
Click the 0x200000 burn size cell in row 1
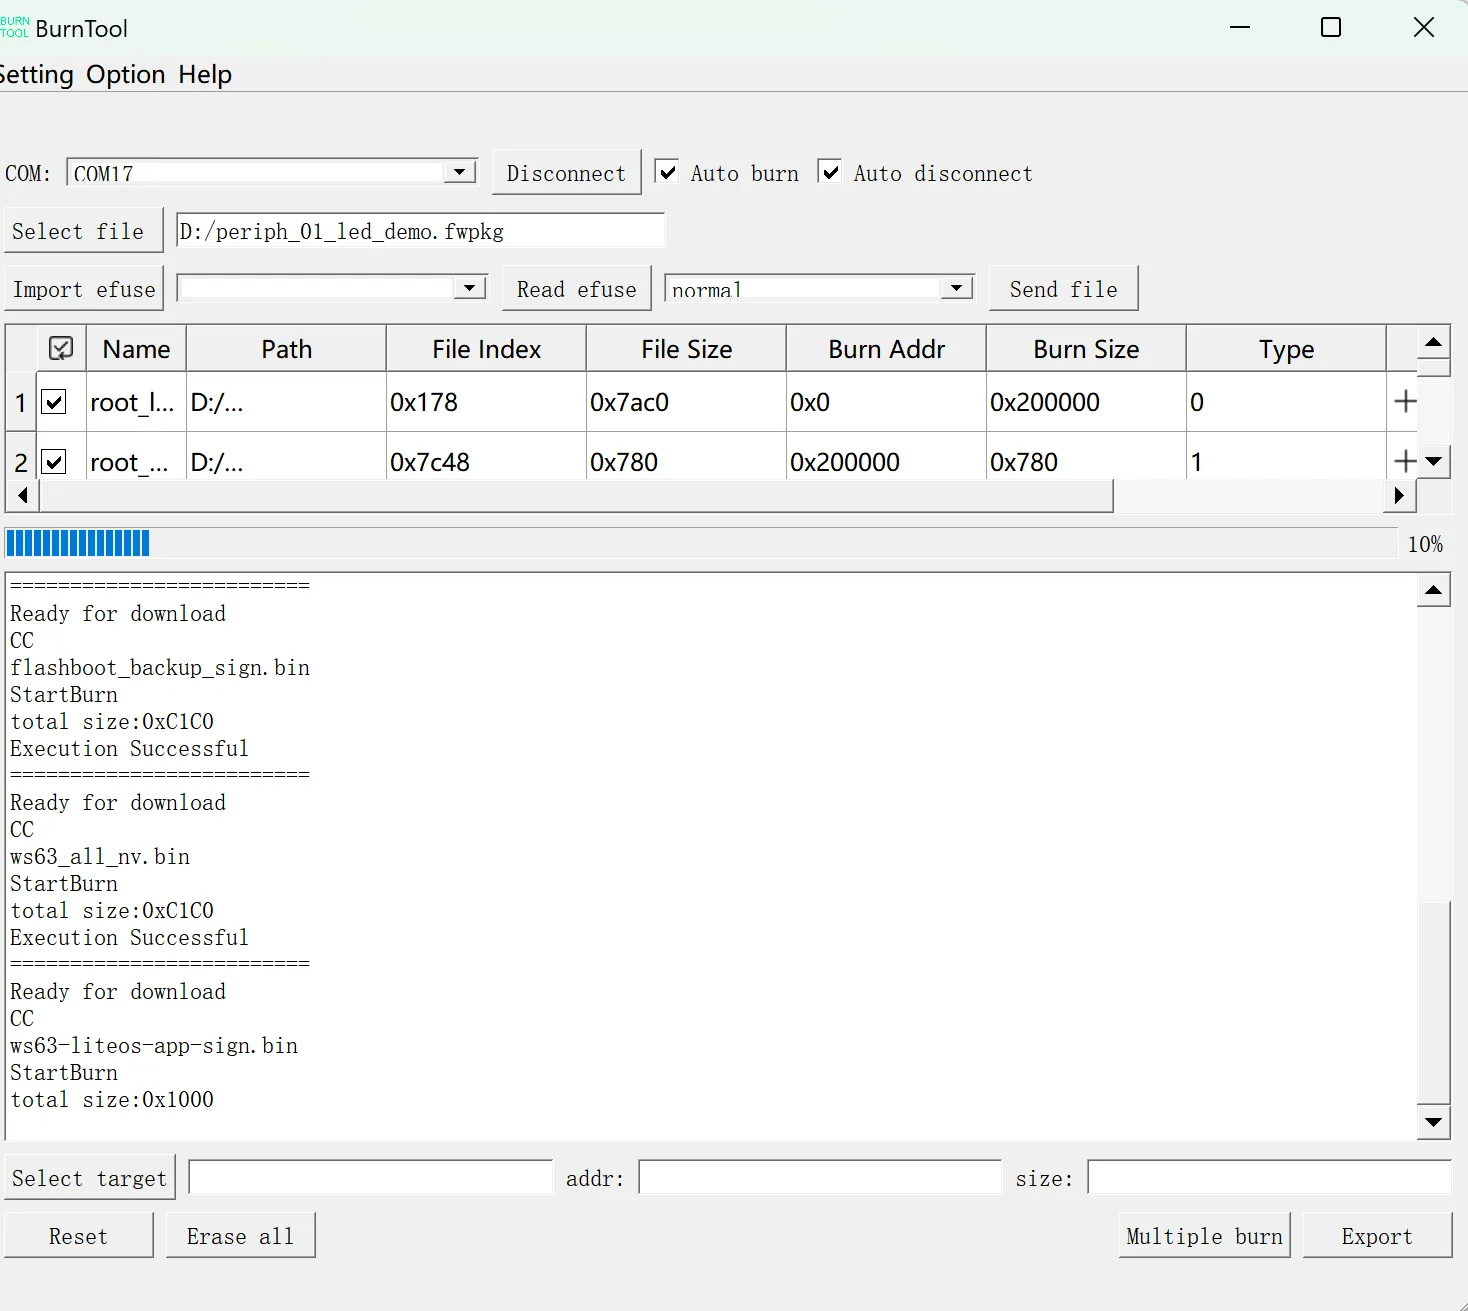pos(1086,402)
